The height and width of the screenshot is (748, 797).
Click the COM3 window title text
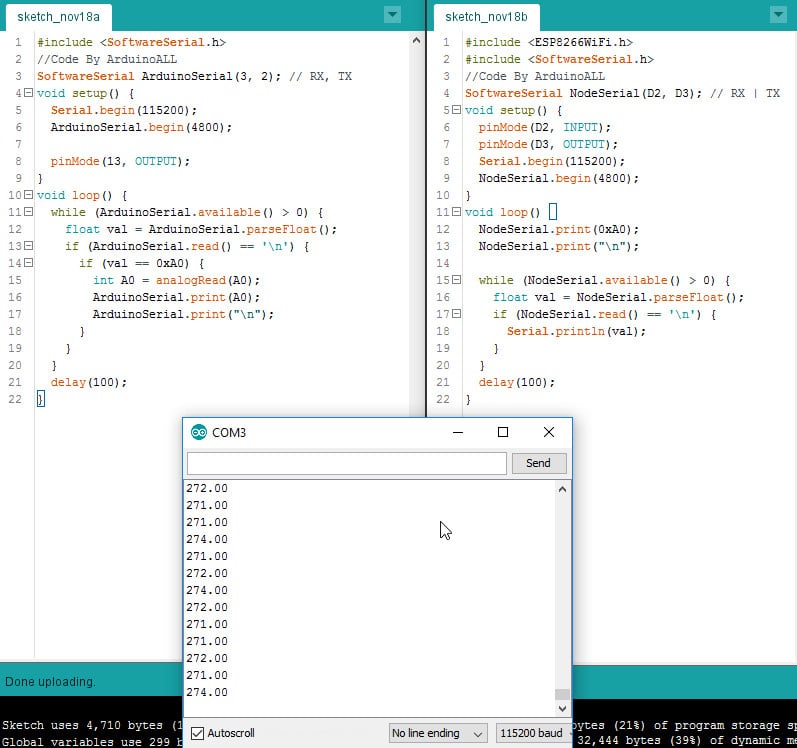click(229, 432)
